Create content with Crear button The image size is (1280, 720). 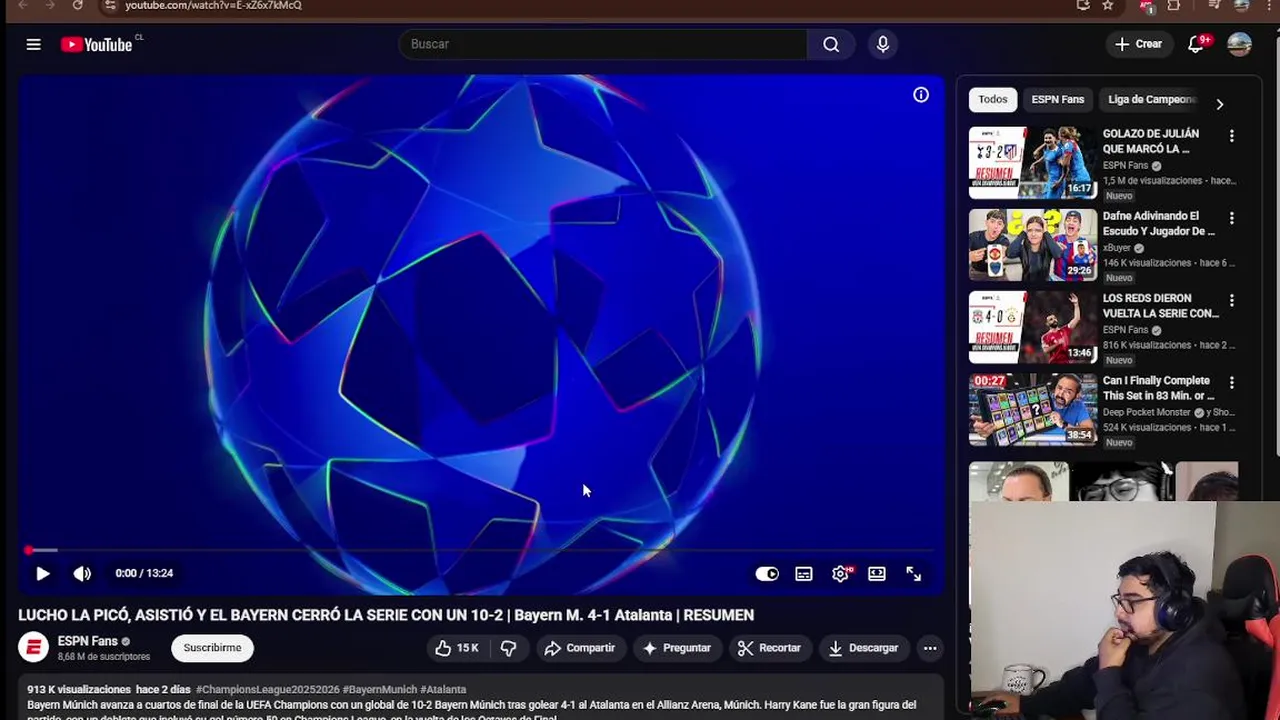(x=1139, y=44)
